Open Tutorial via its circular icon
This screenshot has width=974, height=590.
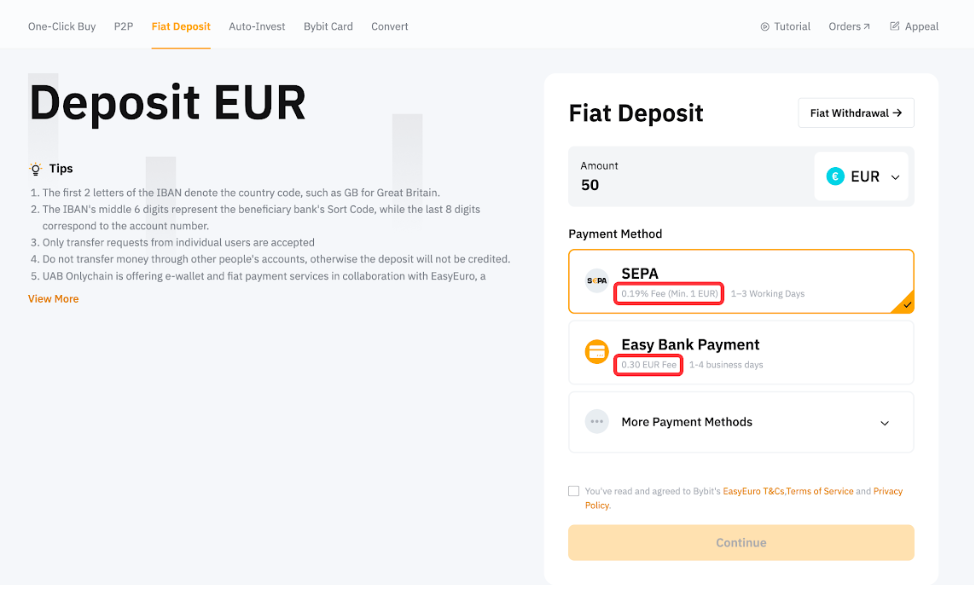765,26
